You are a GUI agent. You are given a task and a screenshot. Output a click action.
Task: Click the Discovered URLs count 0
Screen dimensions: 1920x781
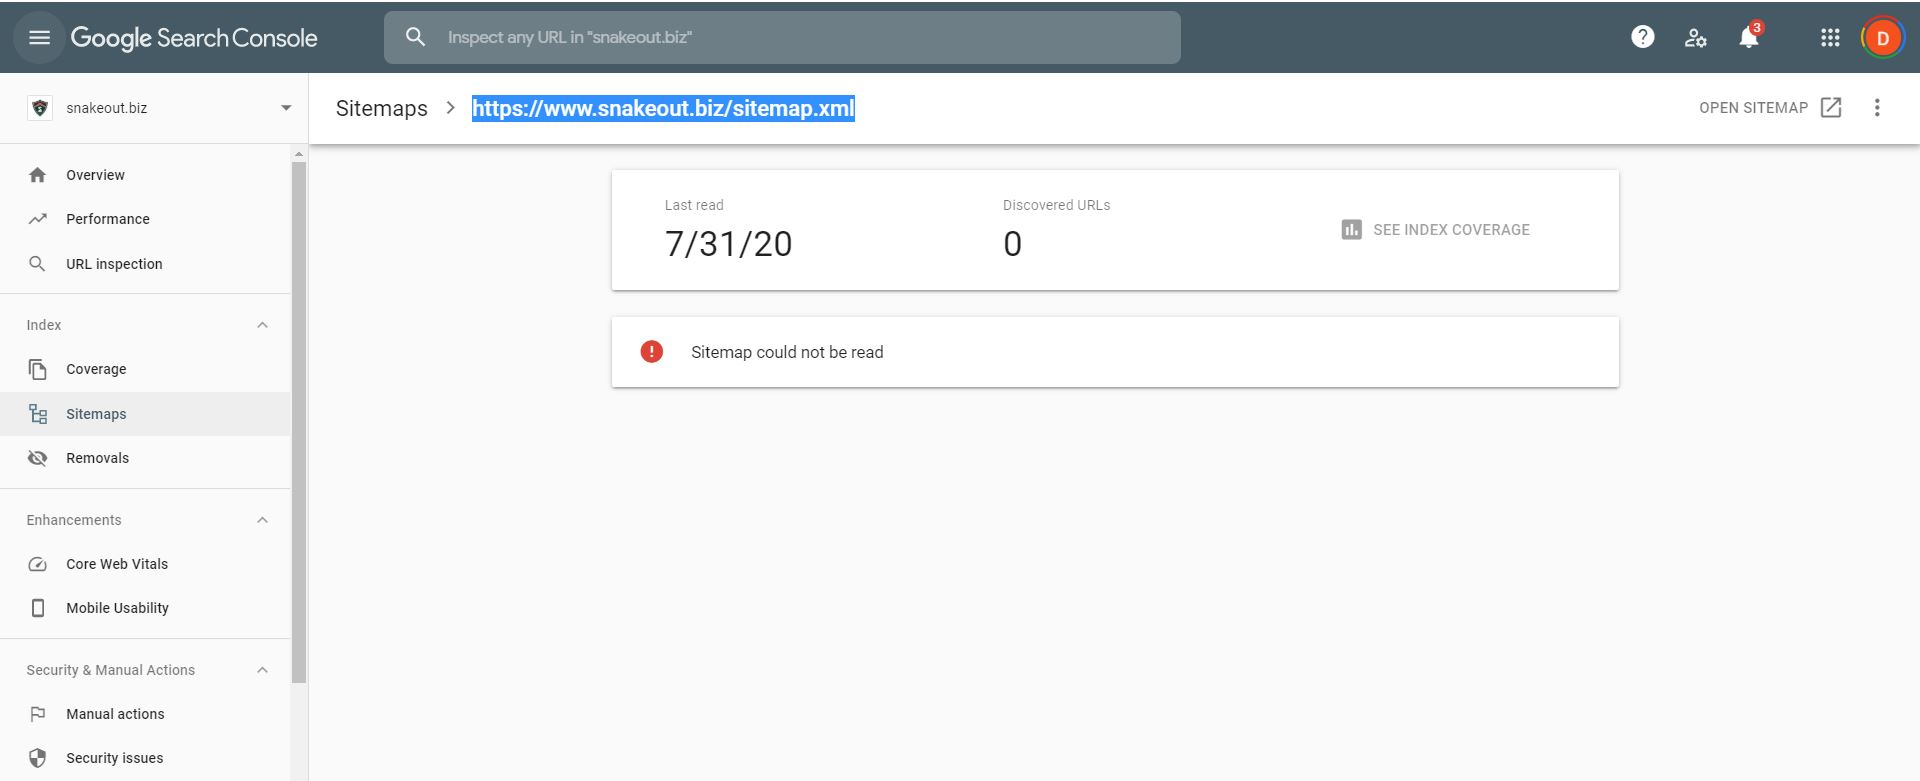coord(1012,244)
